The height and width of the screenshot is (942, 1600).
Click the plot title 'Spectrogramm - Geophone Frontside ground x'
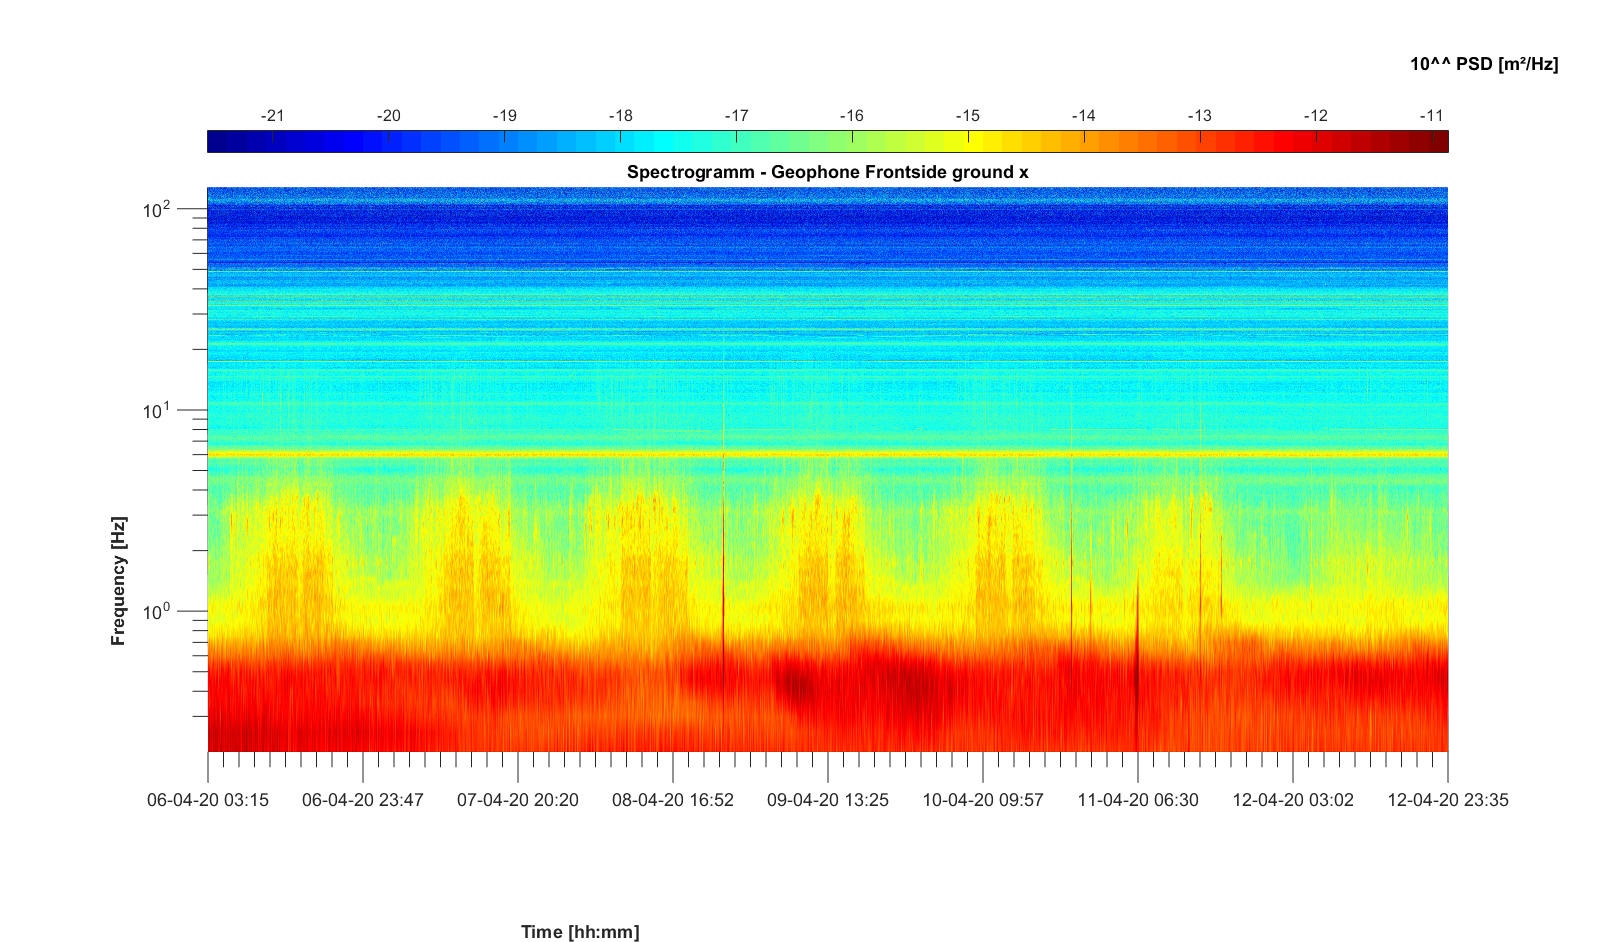click(x=827, y=172)
